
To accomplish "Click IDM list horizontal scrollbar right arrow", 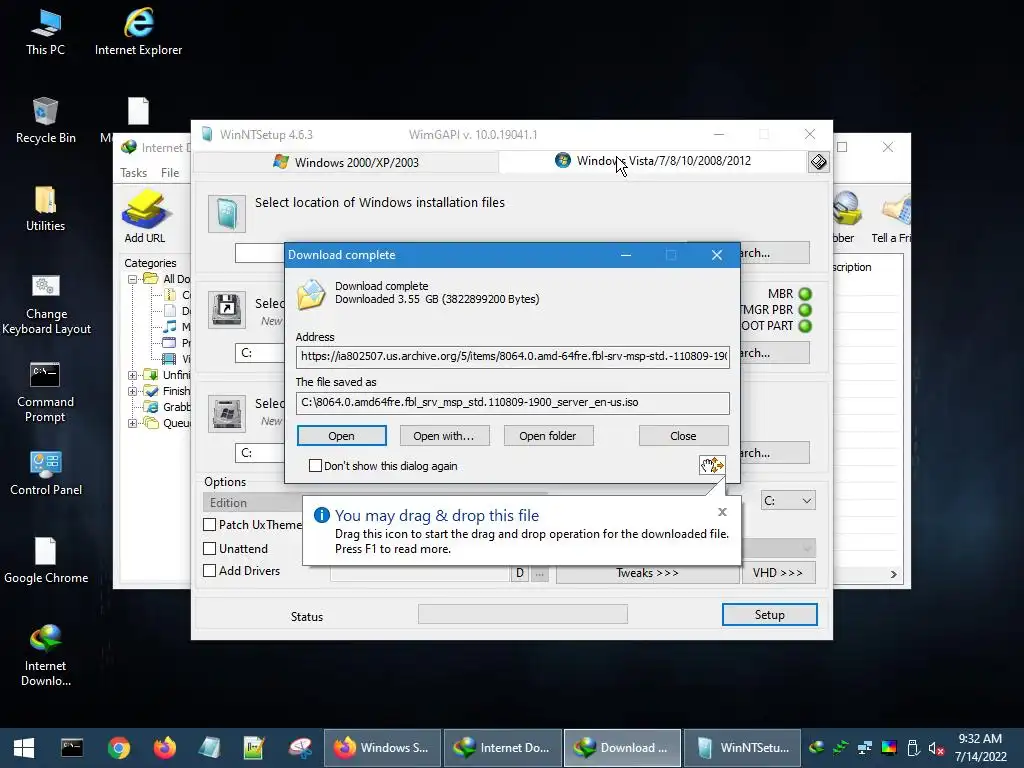I will [x=893, y=575].
